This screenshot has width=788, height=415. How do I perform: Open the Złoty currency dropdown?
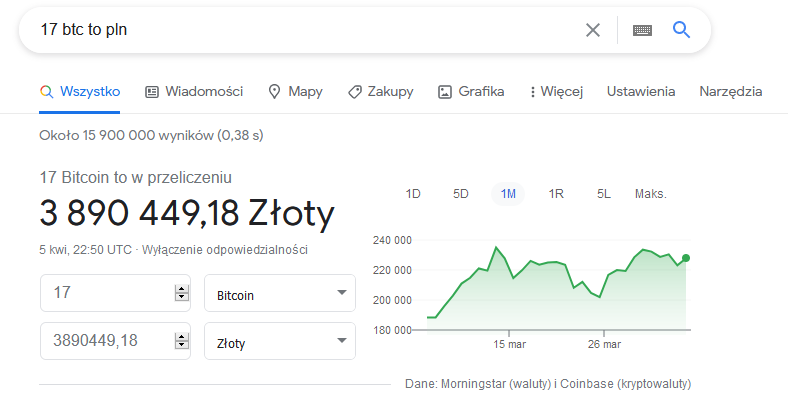click(x=279, y=342)
